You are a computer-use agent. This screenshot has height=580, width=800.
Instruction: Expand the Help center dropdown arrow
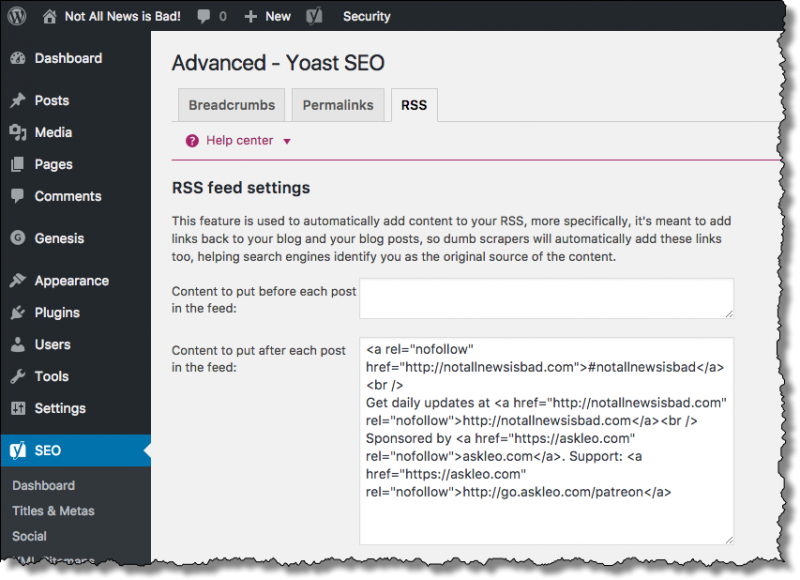coord(287,141)
